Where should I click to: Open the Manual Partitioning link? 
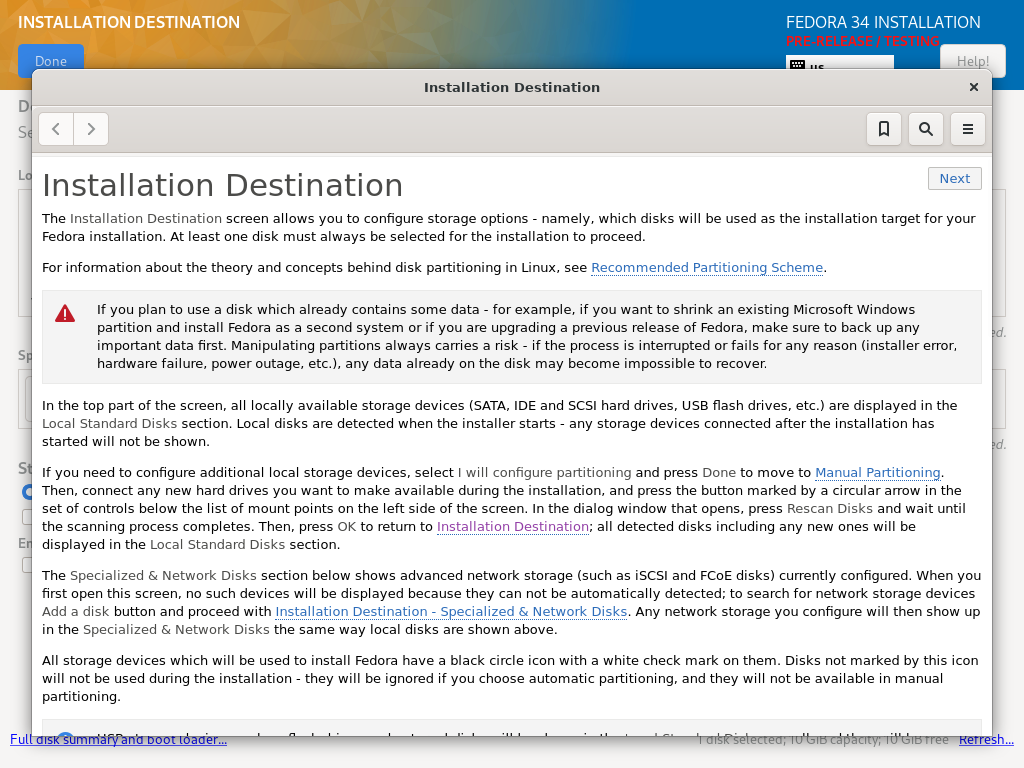(877, 473)
